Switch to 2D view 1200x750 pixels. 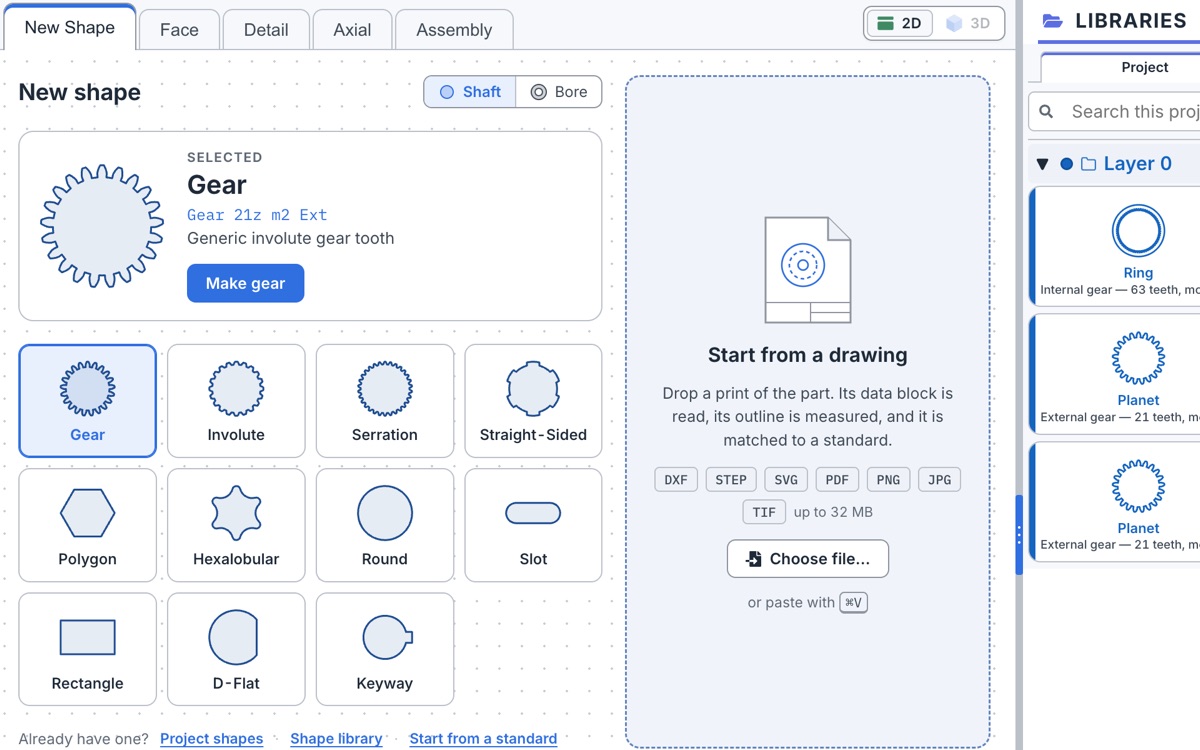(x=899, y=23)
